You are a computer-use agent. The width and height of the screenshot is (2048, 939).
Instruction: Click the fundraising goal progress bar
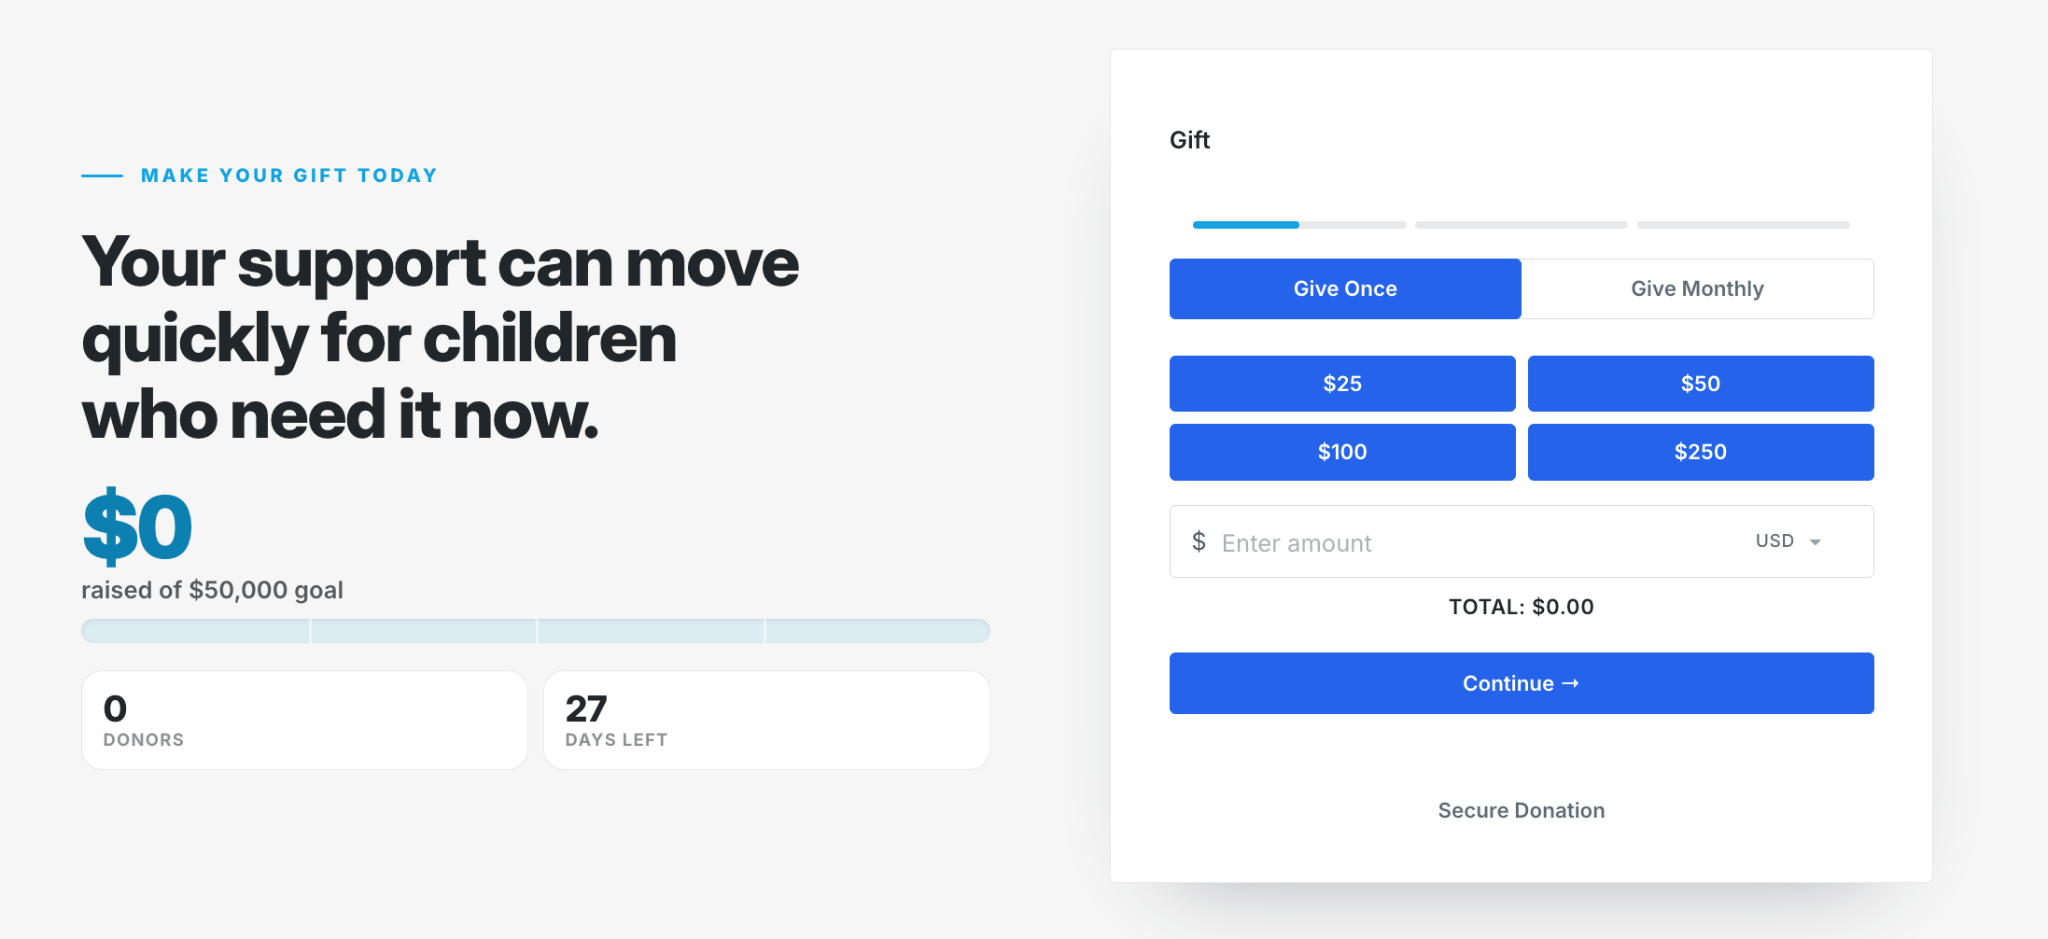[x=536, y=631]
